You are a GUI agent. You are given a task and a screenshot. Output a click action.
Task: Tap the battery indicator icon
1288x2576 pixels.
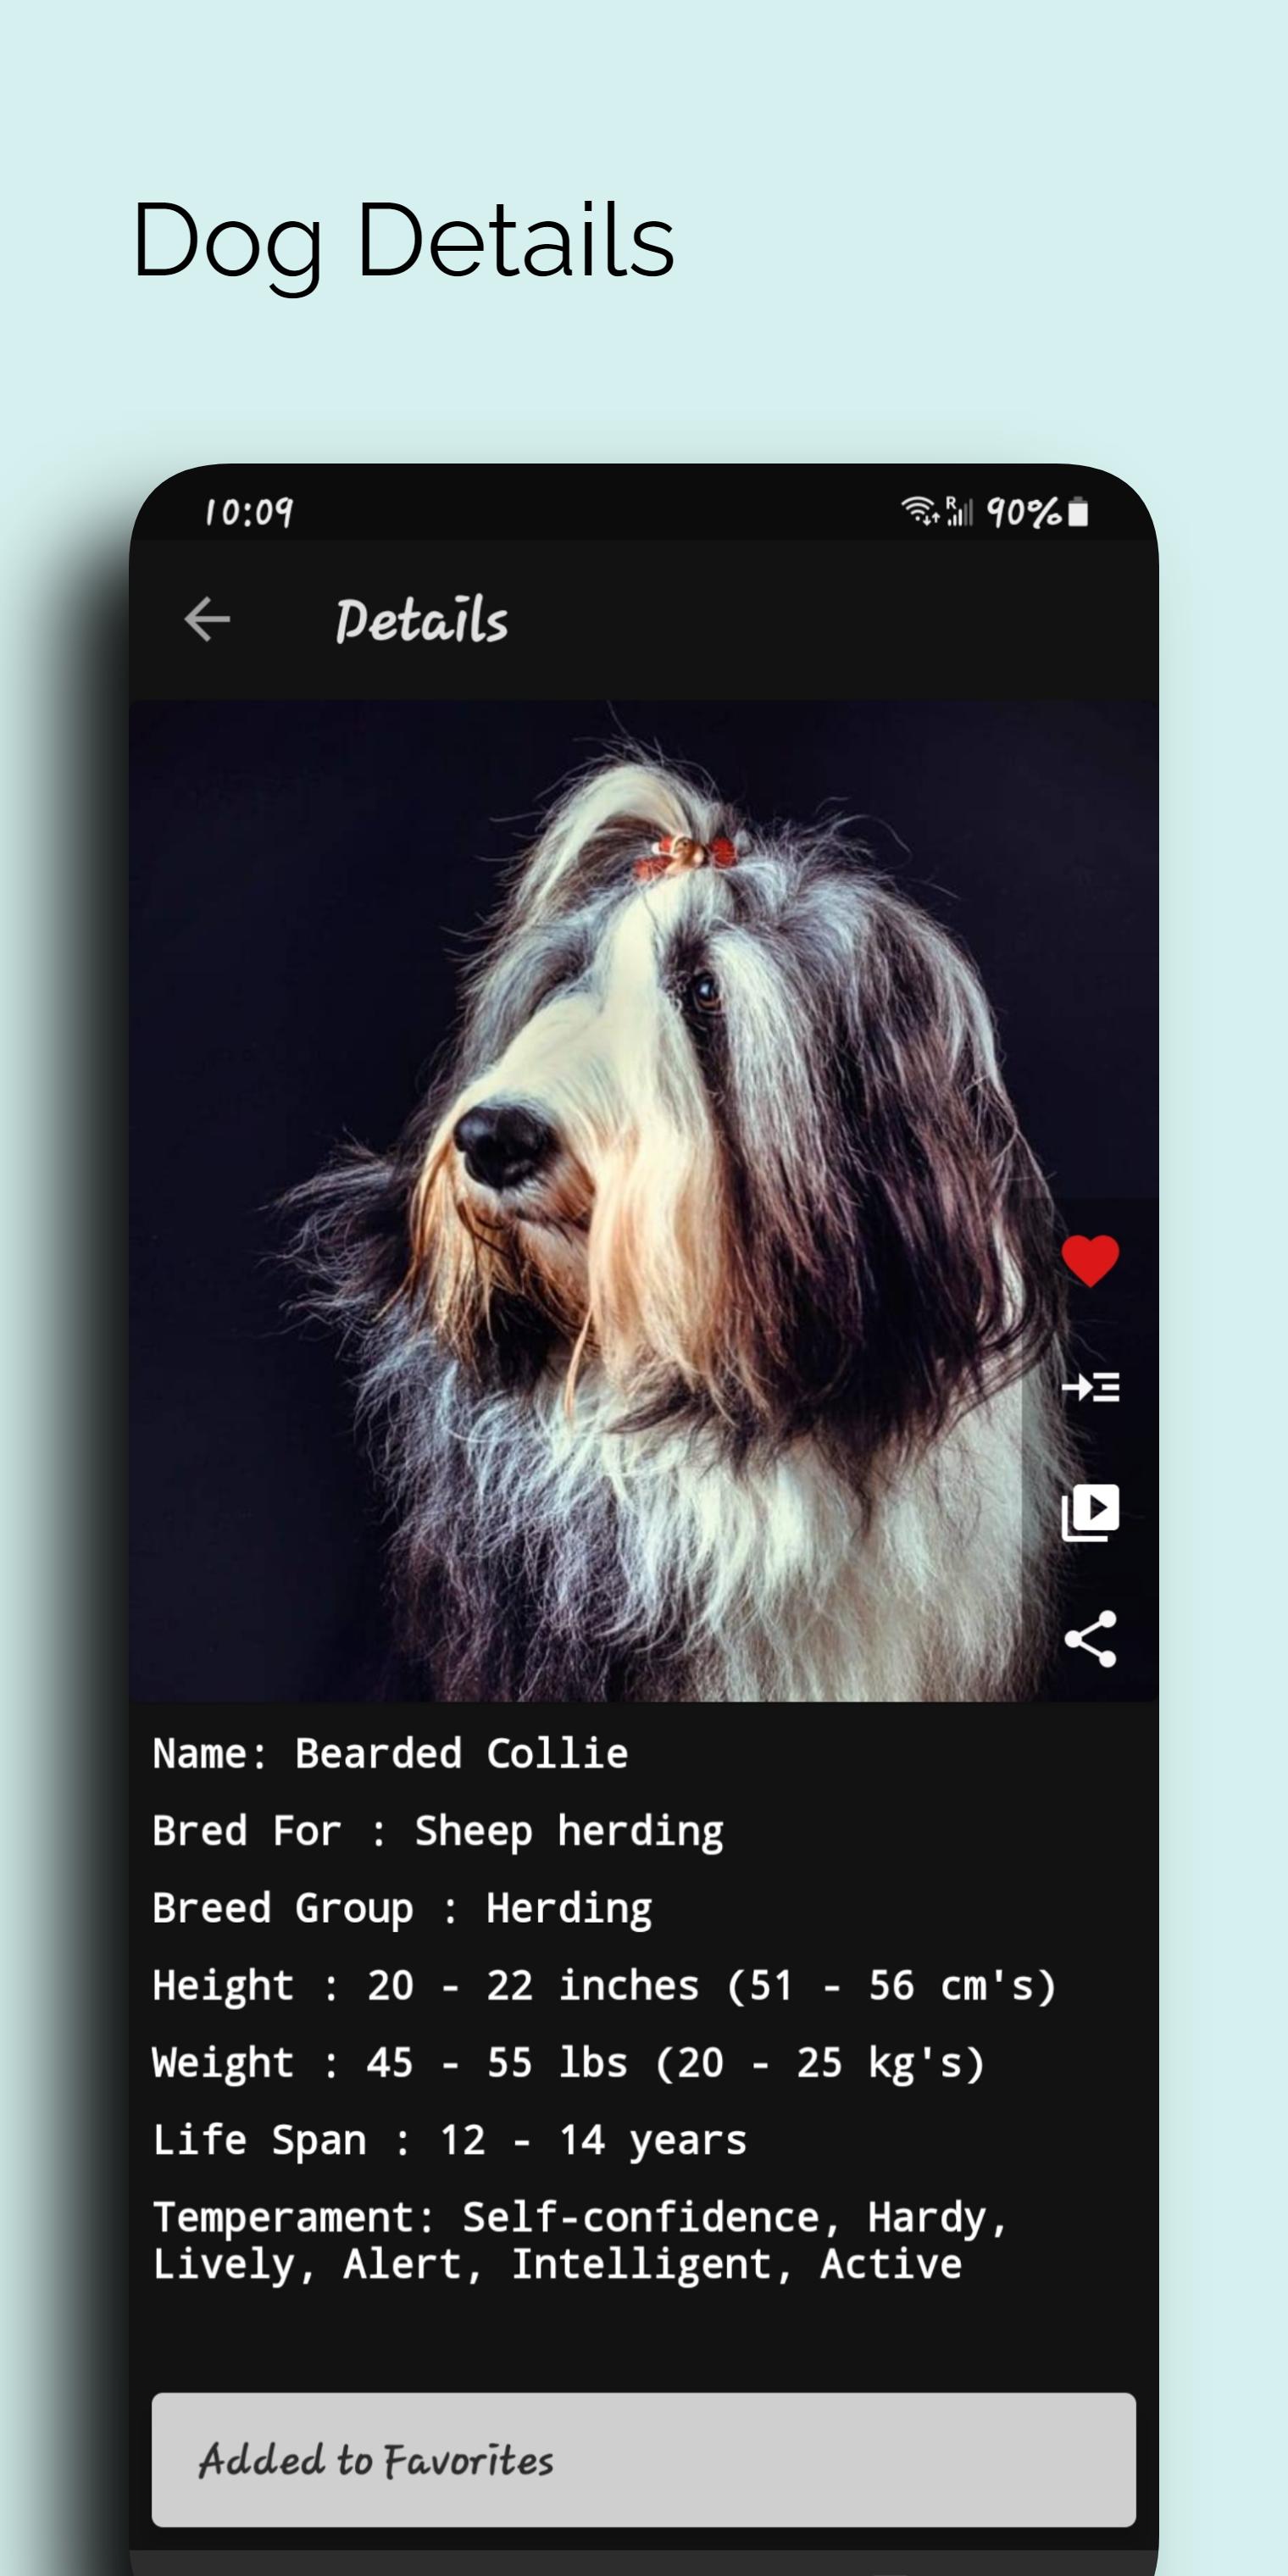[1078, 512]
